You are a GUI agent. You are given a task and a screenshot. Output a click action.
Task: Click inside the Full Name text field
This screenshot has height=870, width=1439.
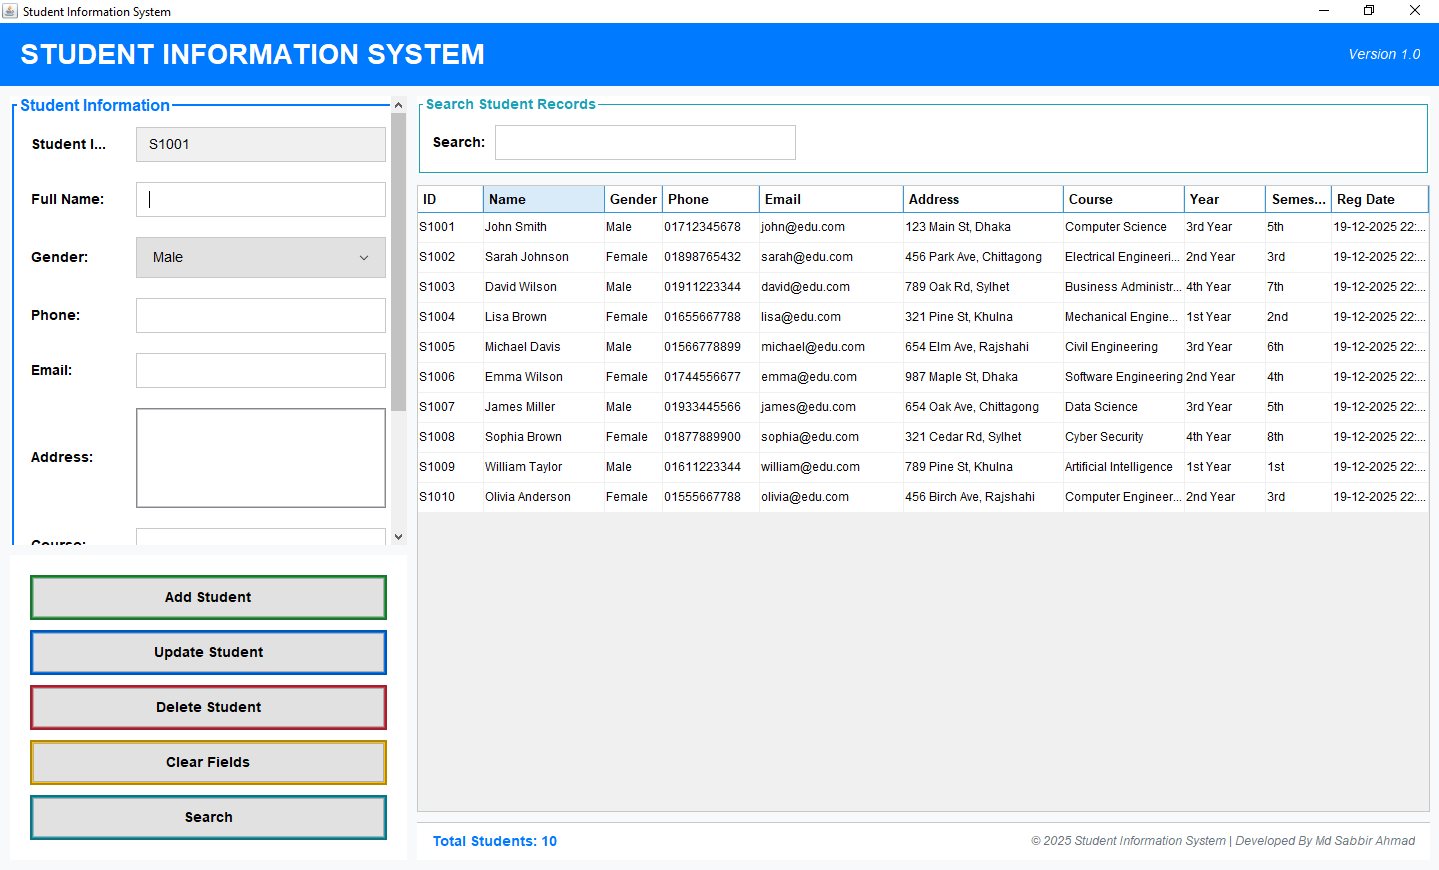pyautogui.click(x=260, y=199)
